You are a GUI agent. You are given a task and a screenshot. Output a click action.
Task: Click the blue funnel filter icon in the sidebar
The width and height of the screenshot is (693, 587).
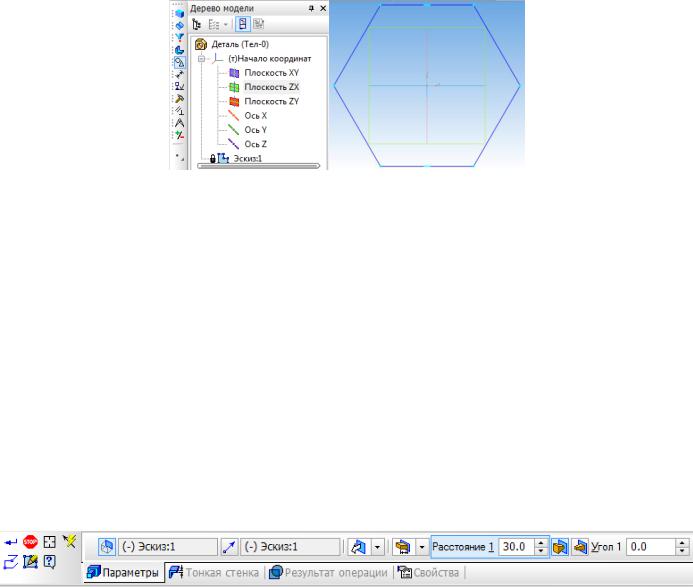pos(179,38)
